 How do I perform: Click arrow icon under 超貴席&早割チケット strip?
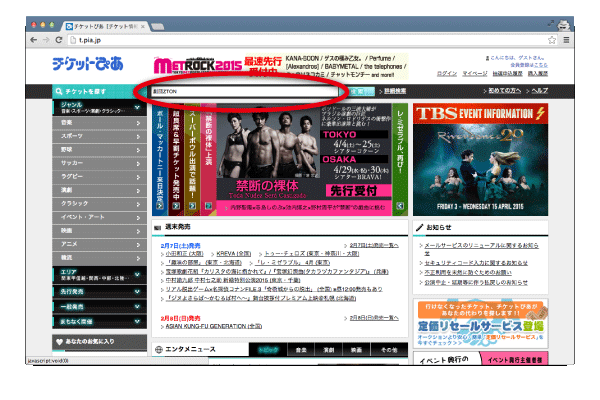tap(176, 206)
